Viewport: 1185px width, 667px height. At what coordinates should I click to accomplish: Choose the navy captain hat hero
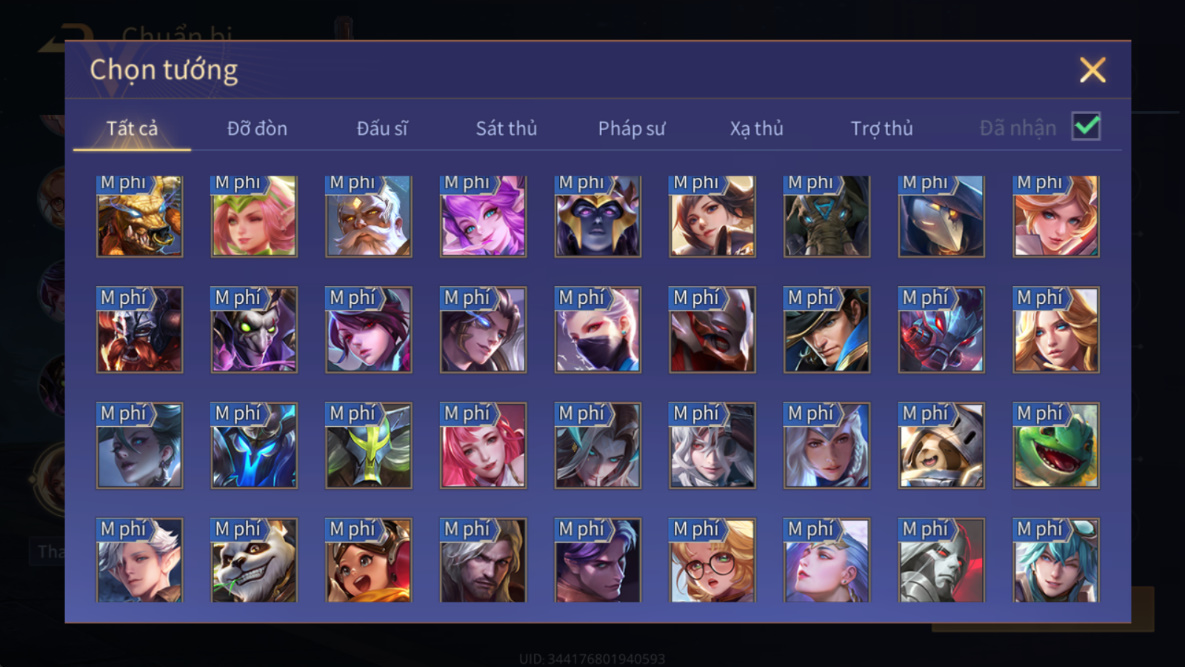[x=827, y=329]
